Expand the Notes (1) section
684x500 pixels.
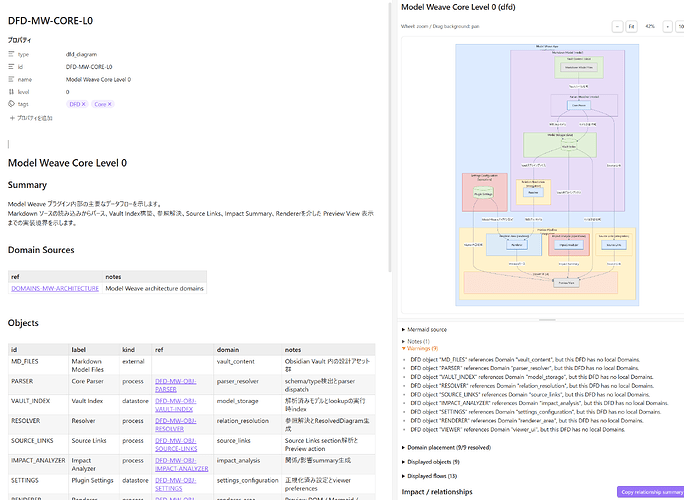coord(416,341)
